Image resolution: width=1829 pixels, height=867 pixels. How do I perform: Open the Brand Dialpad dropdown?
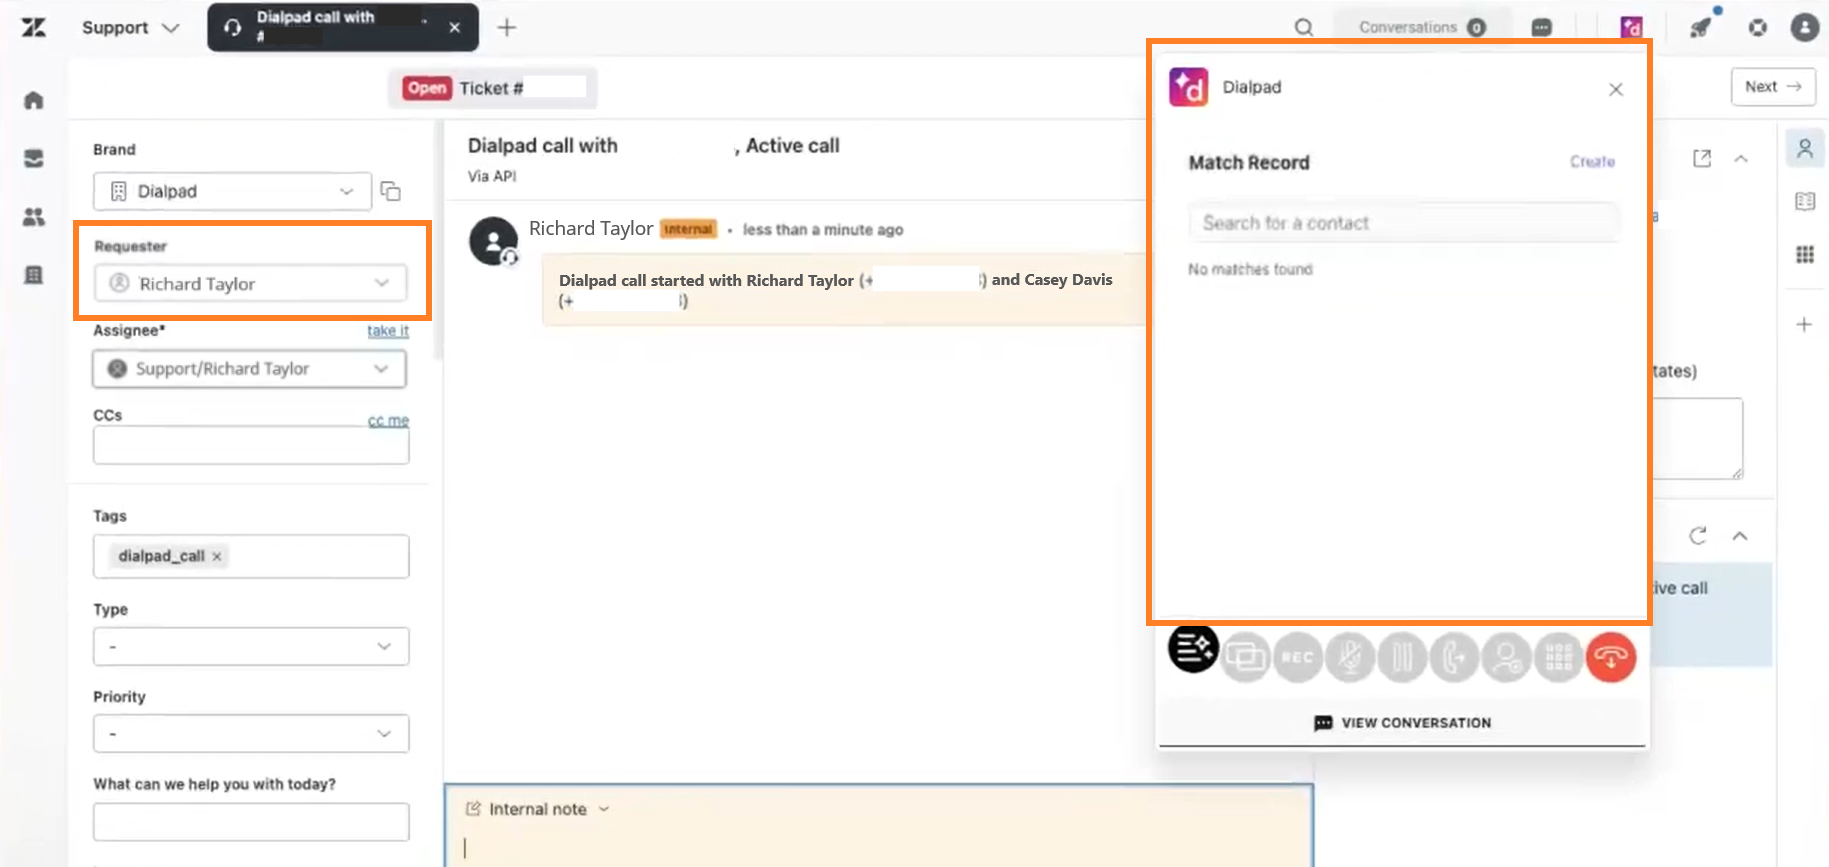232,191
